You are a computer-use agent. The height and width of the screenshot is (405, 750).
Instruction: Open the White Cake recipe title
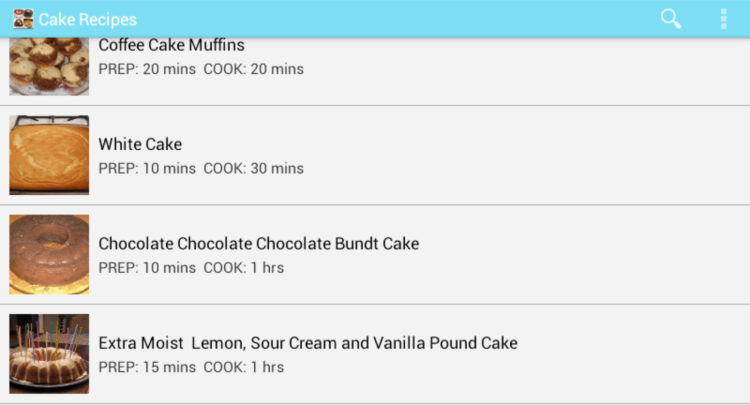pyautogui.click(x=140, y=144)
